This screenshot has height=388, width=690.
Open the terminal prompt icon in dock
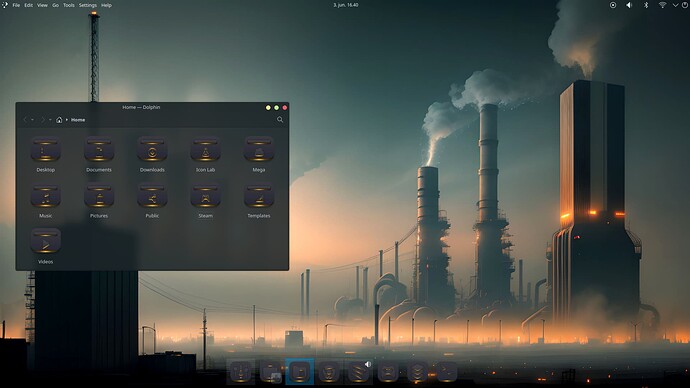(446, 372)
